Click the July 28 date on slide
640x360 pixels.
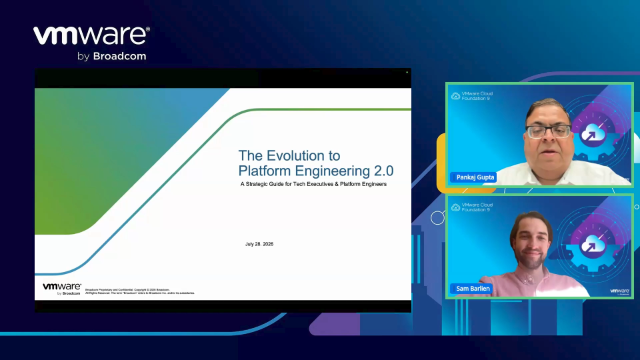pyautogui.click(x=259, y=244)
